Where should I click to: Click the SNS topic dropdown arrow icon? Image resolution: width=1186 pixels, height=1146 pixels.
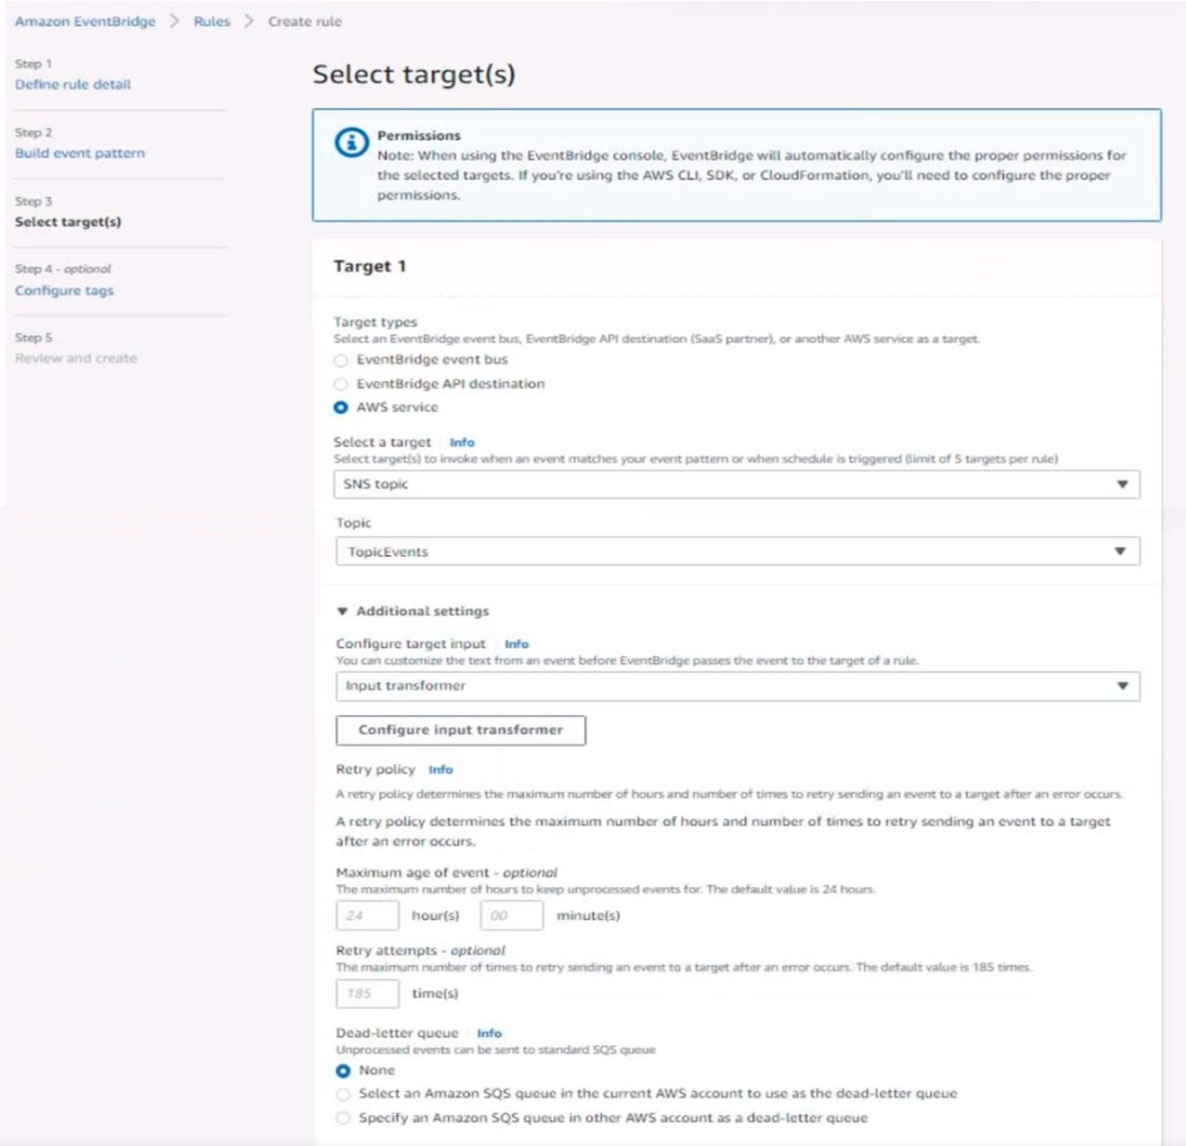point(1122,484)
